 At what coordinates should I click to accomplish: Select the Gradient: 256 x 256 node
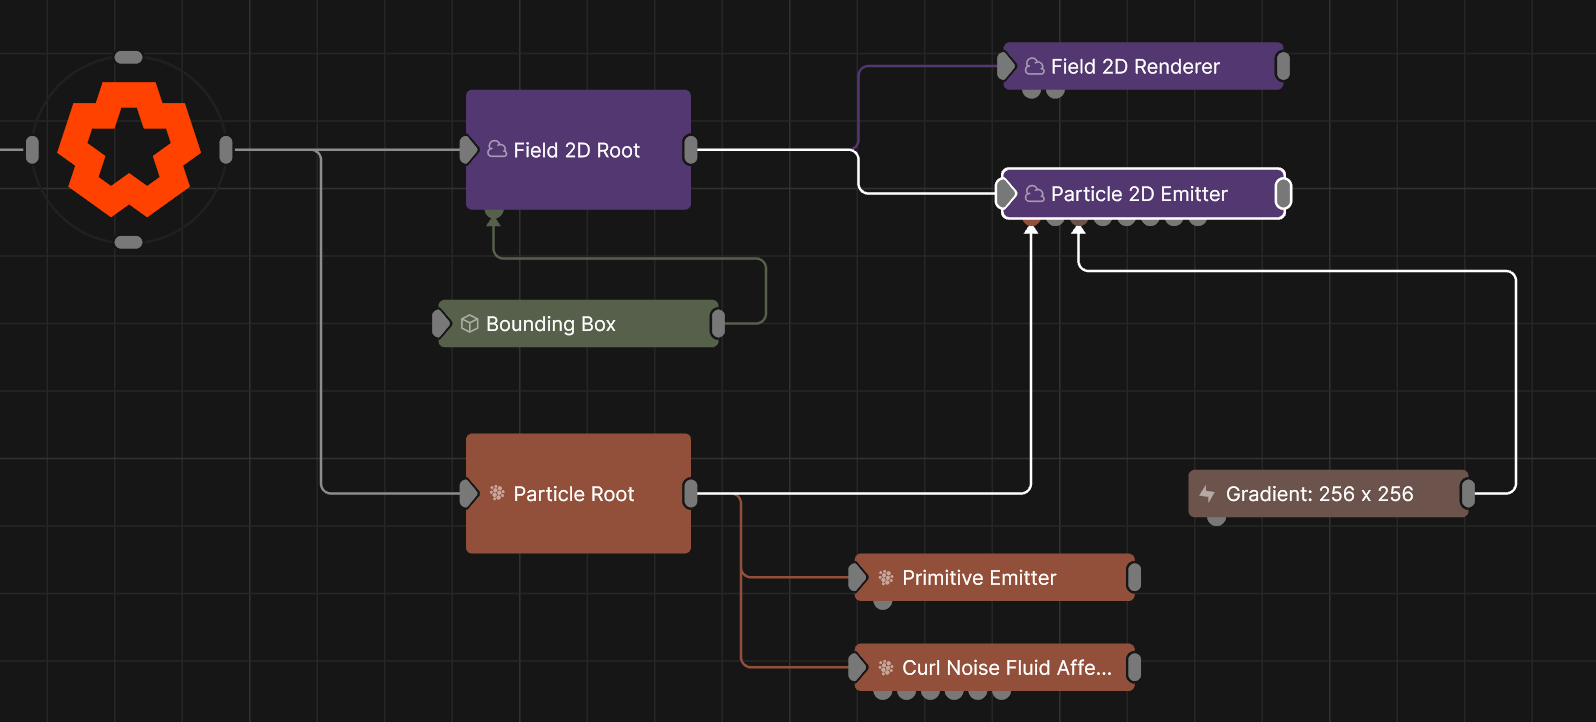pos(1328,493)
